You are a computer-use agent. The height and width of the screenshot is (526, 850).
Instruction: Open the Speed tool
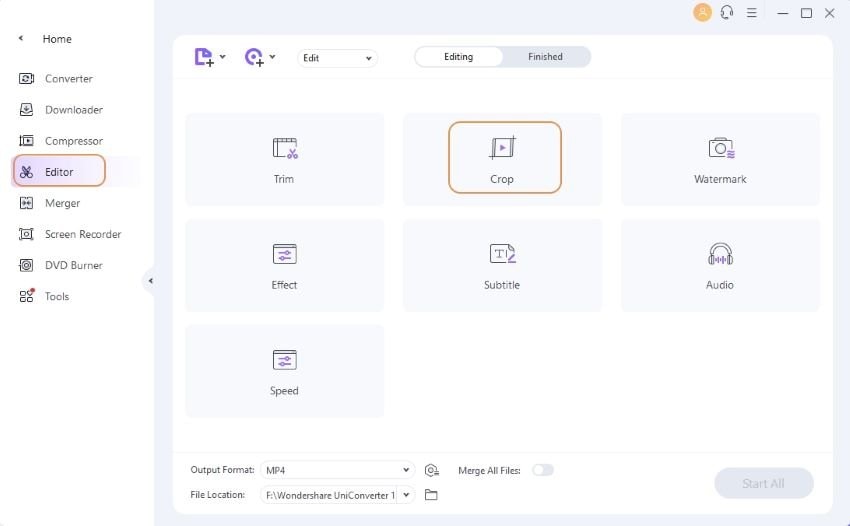(285, 371)
